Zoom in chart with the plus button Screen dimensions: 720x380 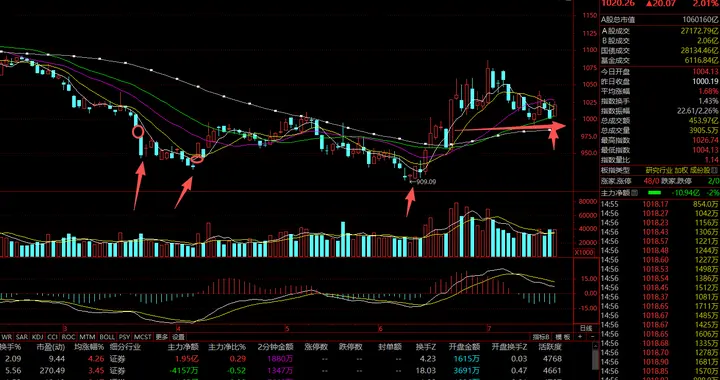pos(580,336)
